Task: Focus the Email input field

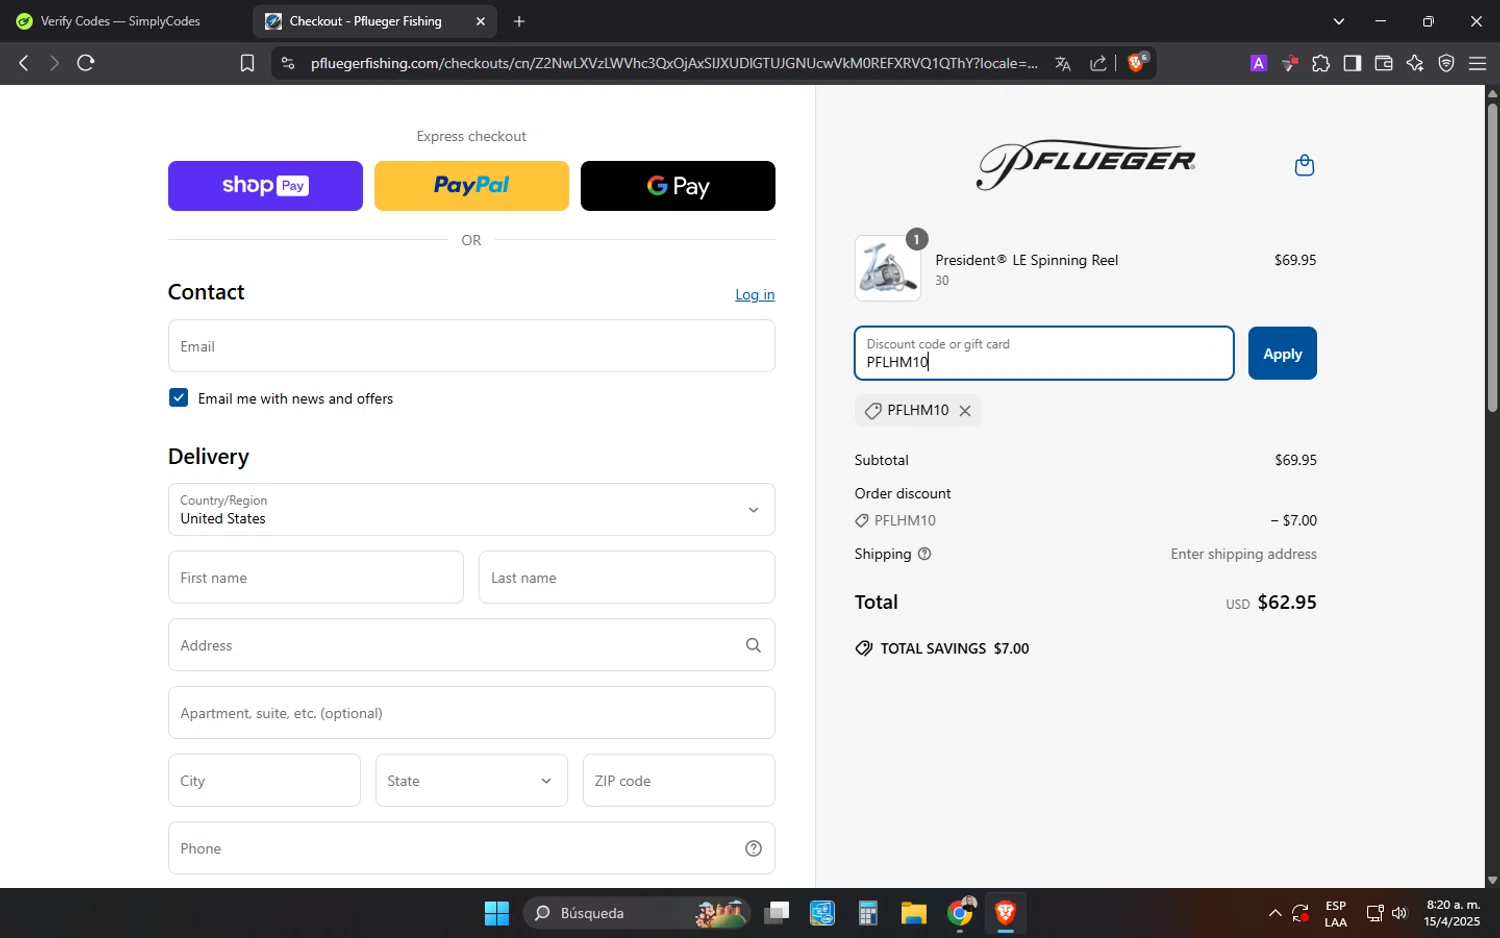Action: pyautogui.click(x=471, y=346)
